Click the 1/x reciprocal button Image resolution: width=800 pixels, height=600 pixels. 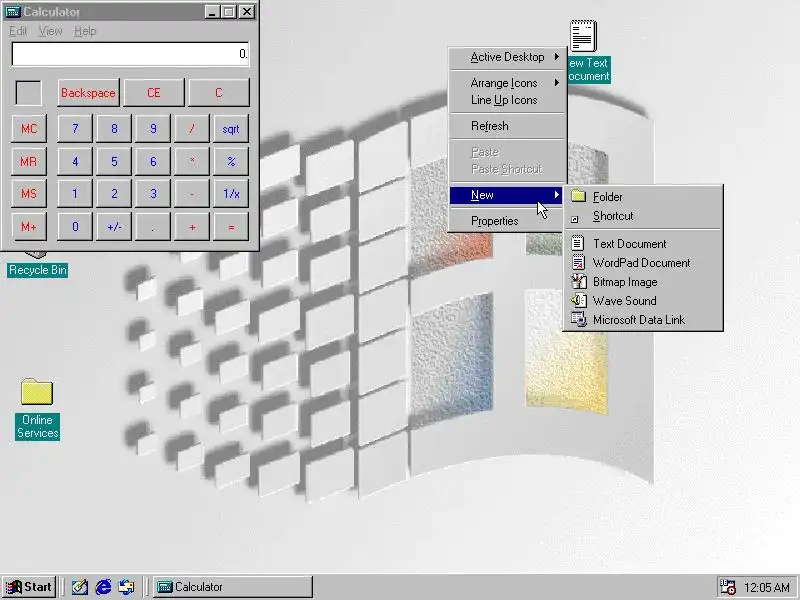(231, 194)
